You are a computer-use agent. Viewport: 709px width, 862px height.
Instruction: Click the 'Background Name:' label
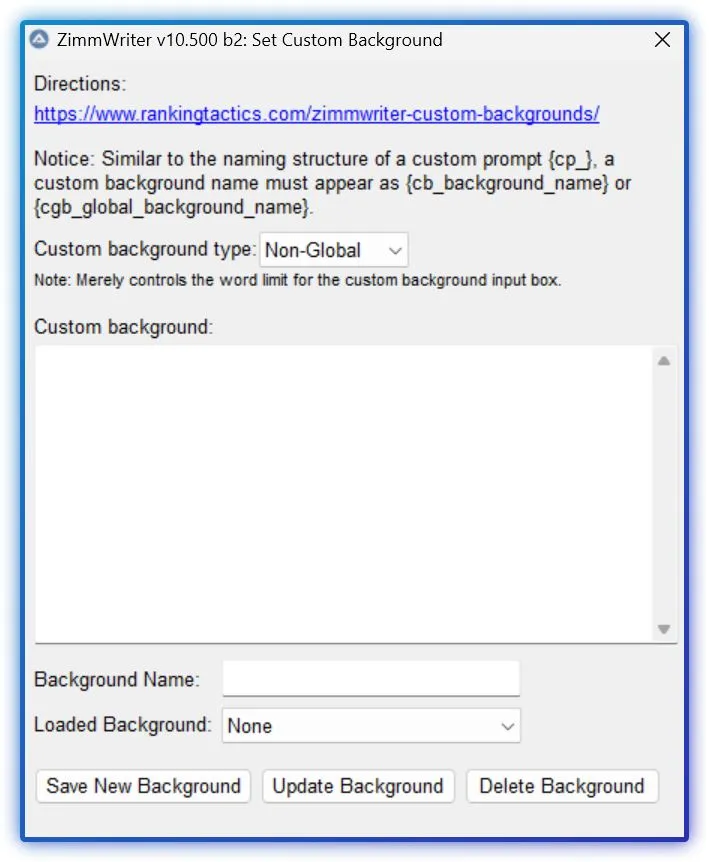point(117,679)
